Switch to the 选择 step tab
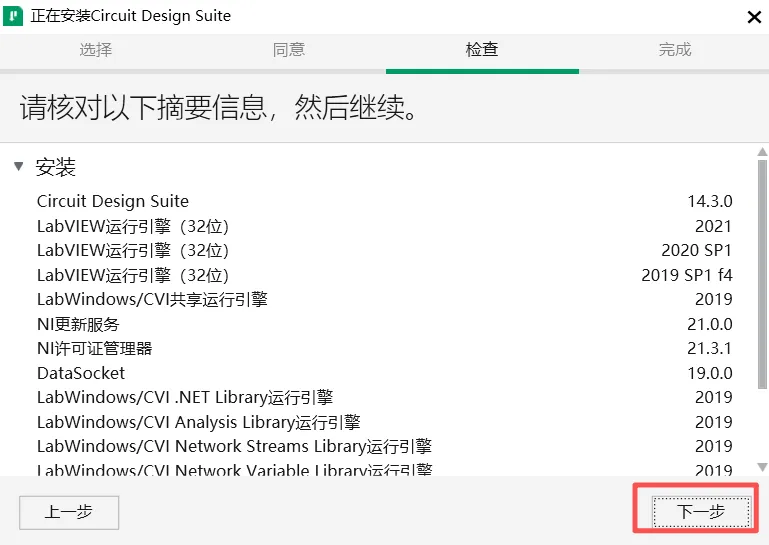Viewport: 769px width, 545px height. click(x=96, y=50)
